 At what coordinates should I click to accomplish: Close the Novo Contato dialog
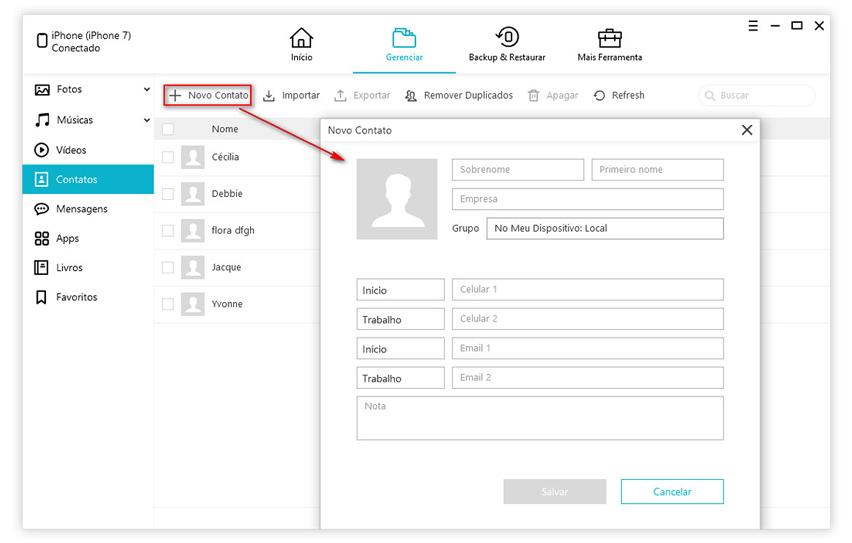pos(747,130)
